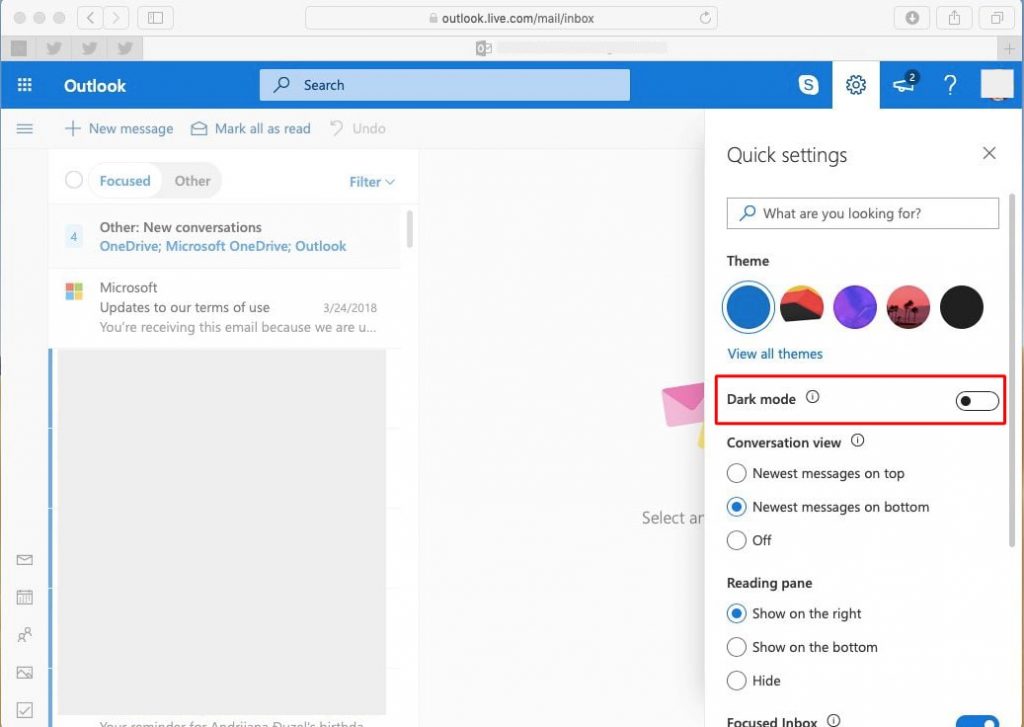The width and height of the screenshot is (1024, 727).
Task: Open the help question mark icon
Action: (950, 85)
